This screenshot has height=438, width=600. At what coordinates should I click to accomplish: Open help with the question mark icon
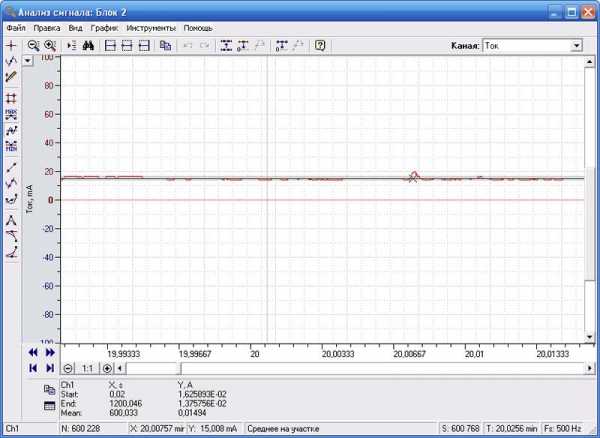pyautogui.click(x=320, y=45)
